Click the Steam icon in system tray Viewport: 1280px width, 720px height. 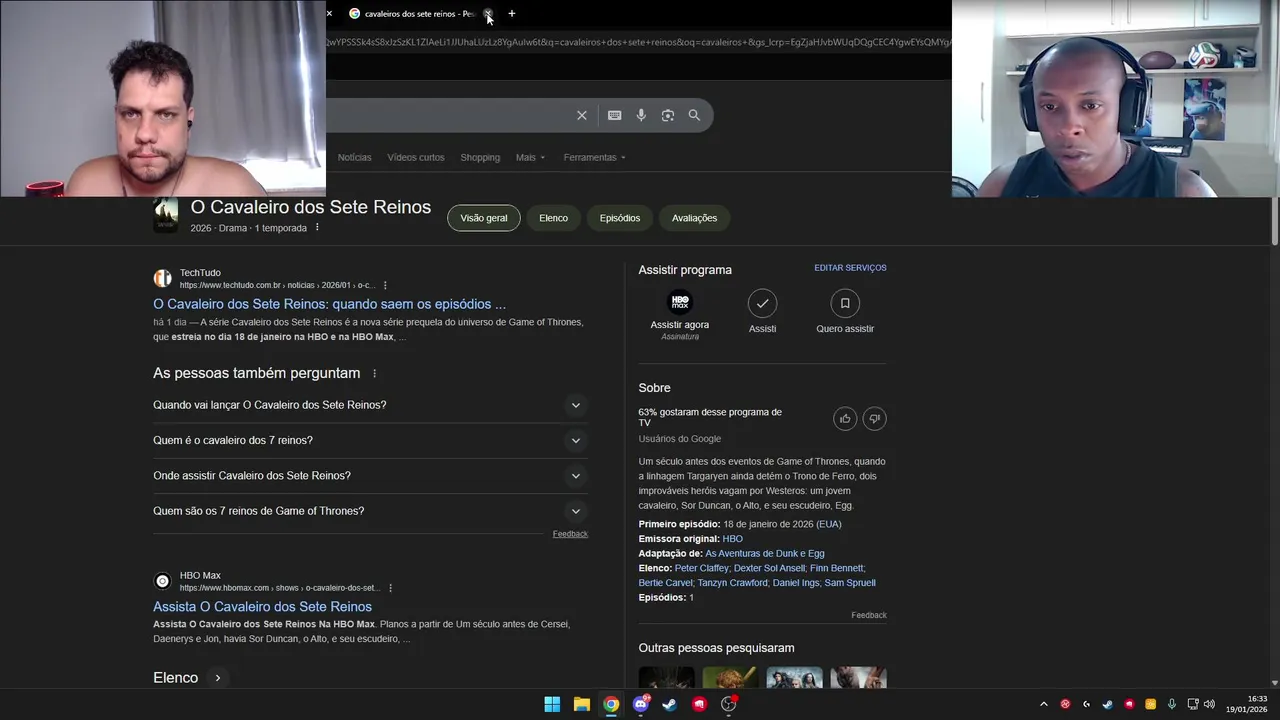click(x=1108, y=704)
